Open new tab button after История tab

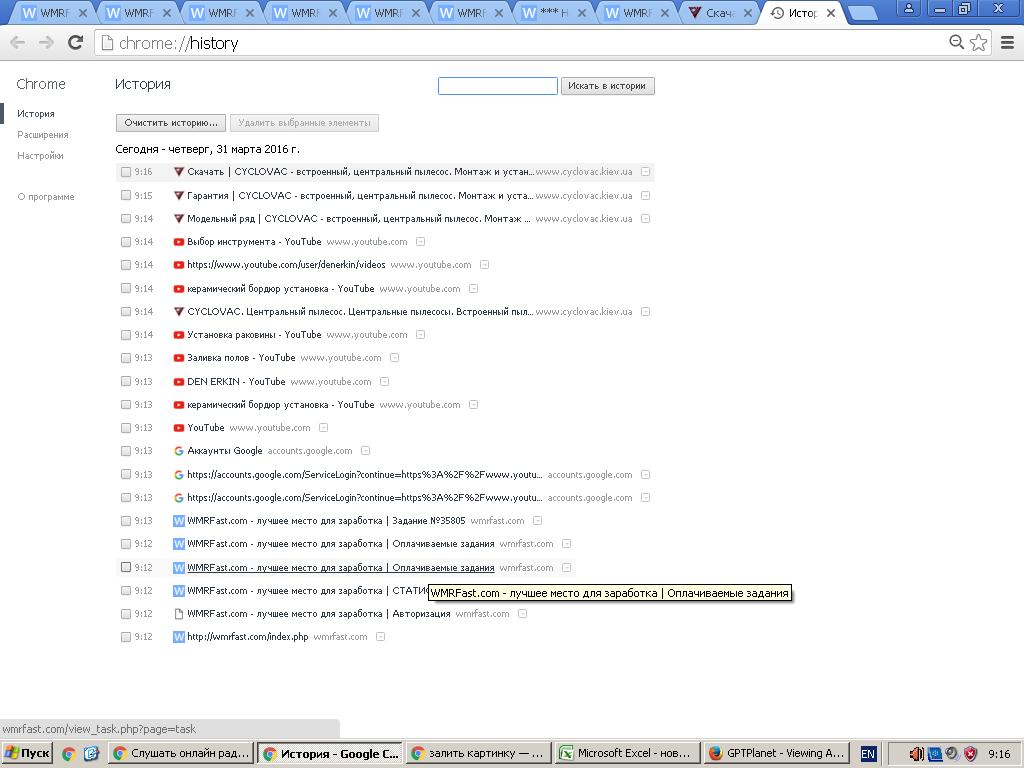tap(863, 13)
